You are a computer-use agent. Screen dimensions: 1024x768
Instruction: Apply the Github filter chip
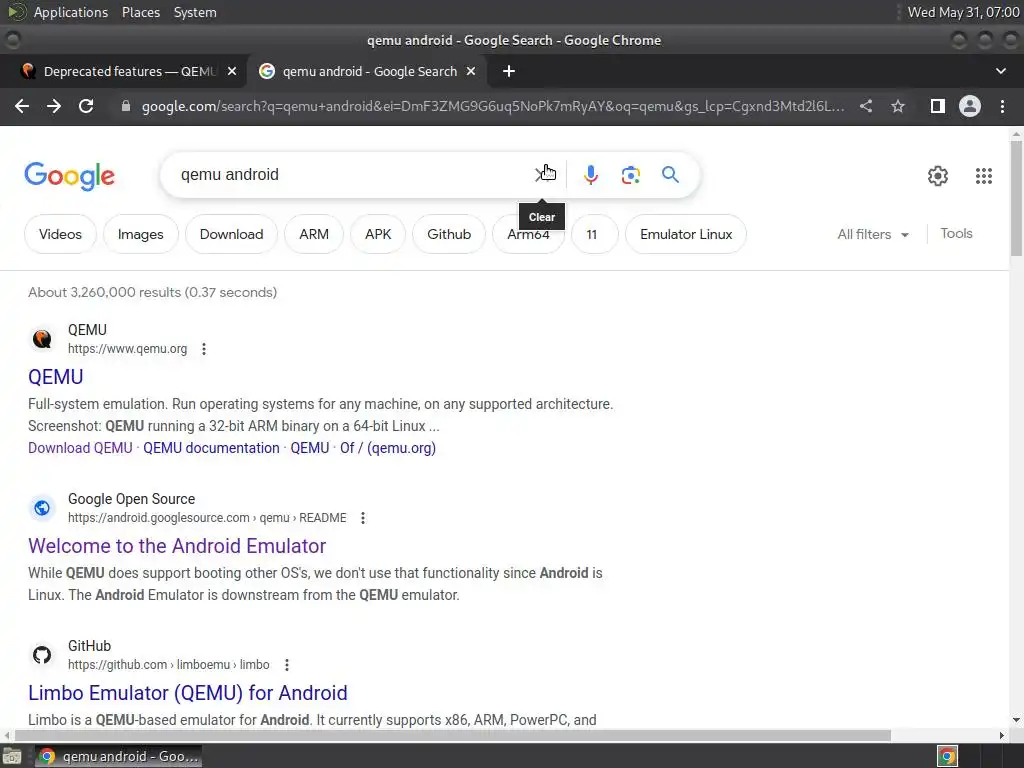(x=449, y=234)
